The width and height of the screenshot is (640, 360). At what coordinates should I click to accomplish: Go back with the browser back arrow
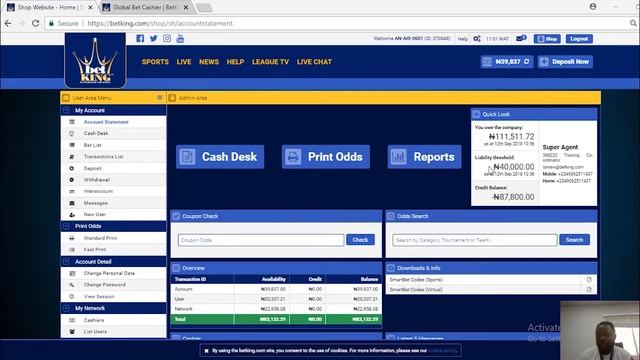pos(8,23)
